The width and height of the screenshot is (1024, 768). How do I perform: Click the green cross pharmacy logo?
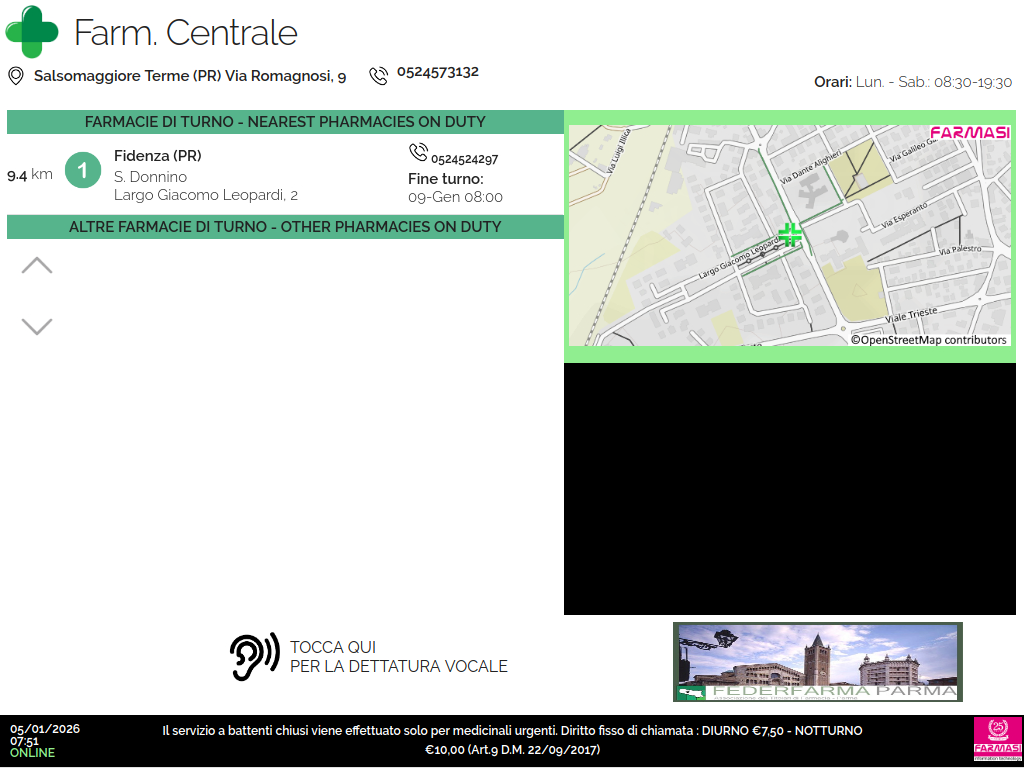point(32,32)
